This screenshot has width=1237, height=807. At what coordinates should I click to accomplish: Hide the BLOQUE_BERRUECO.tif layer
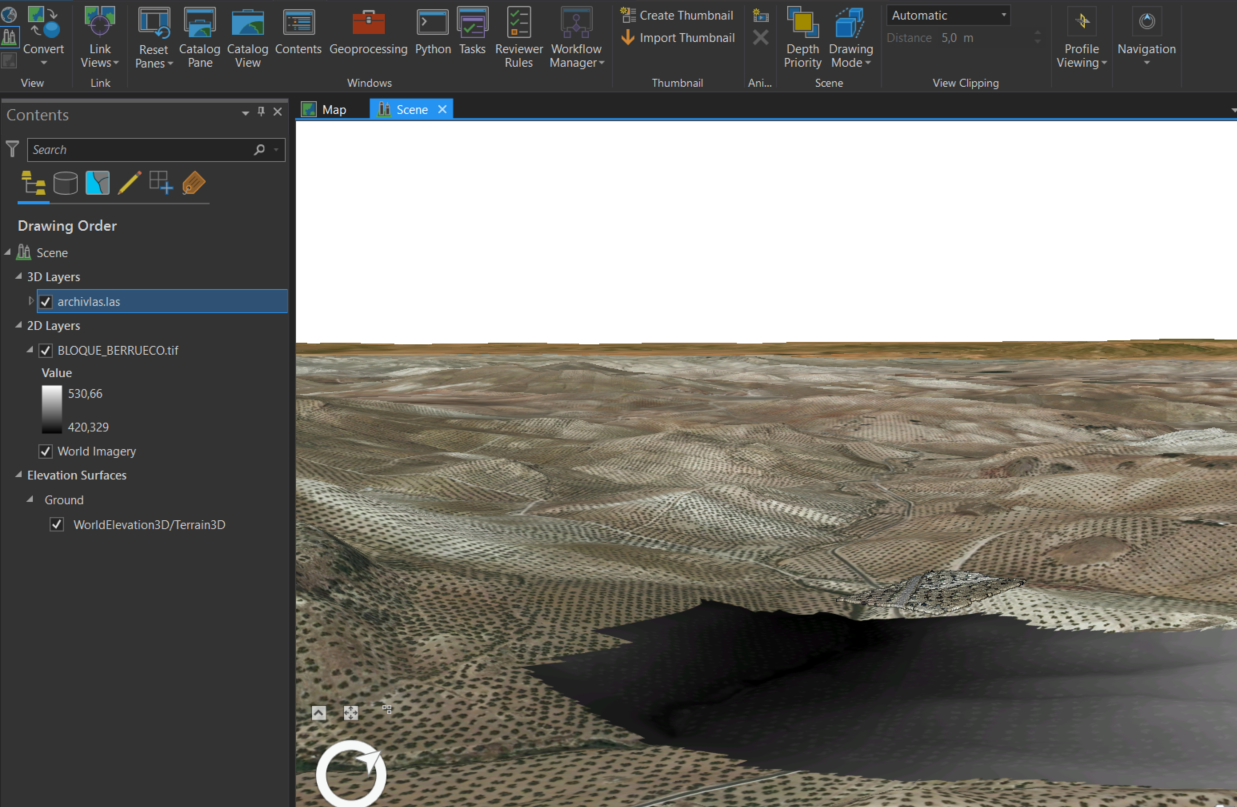[x=46, y=351]
